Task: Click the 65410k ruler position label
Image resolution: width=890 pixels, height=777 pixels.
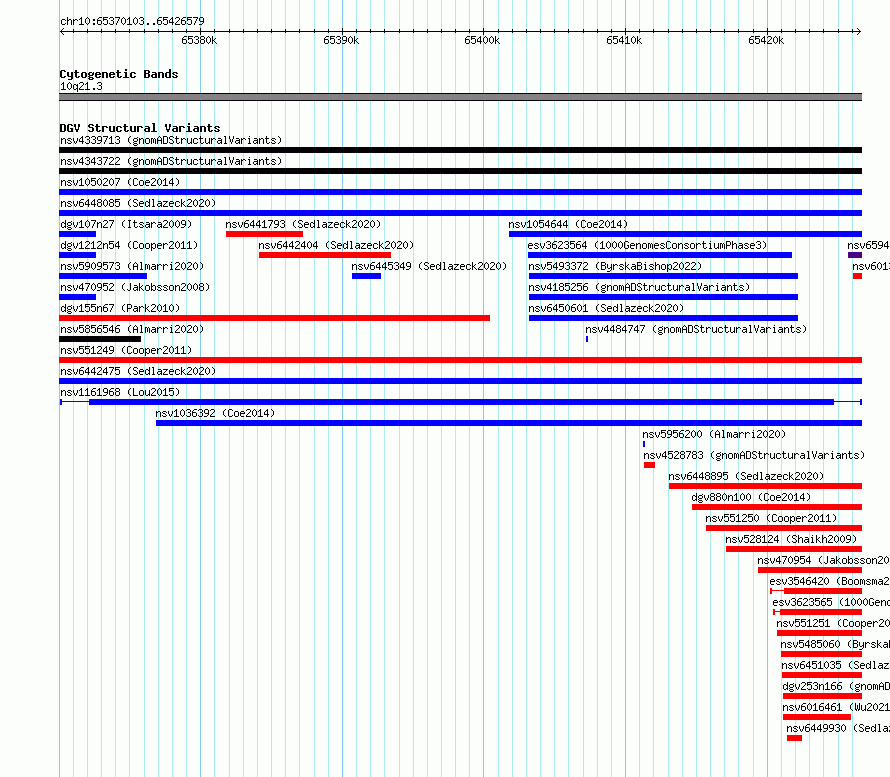Action: pos(624,40)
